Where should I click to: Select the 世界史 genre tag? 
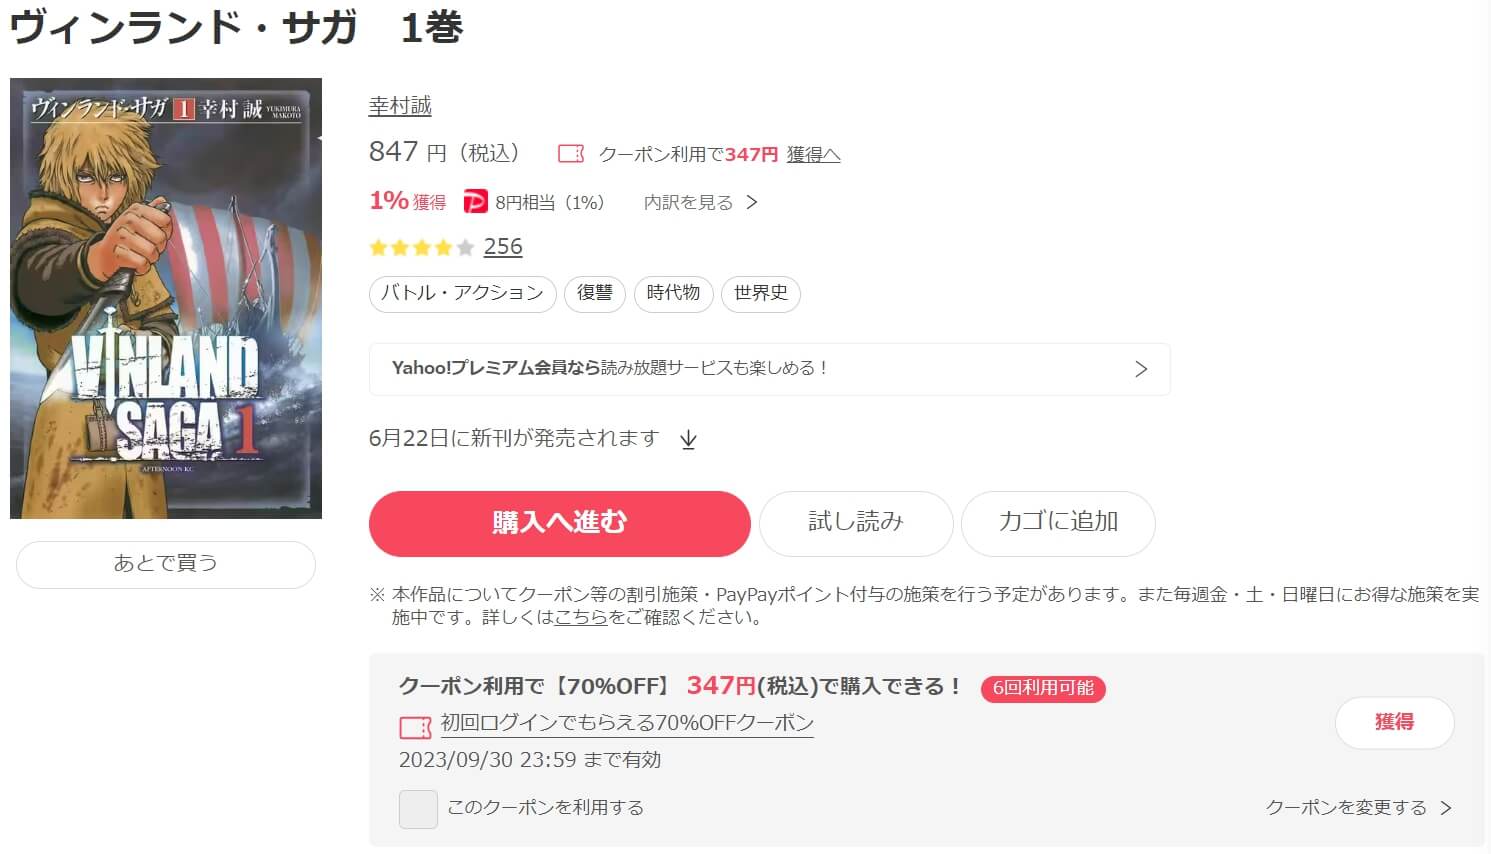tap(760, 293)
